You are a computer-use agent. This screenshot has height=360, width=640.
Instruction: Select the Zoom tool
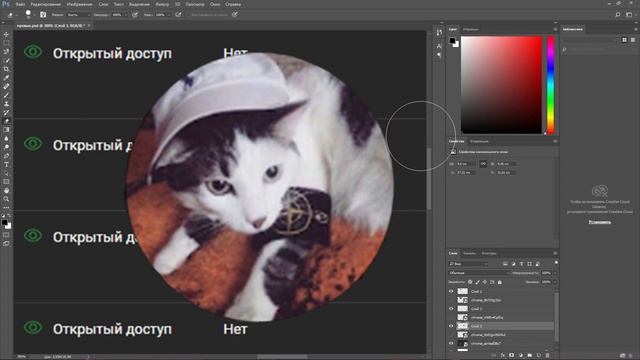[x=6, y=199]
